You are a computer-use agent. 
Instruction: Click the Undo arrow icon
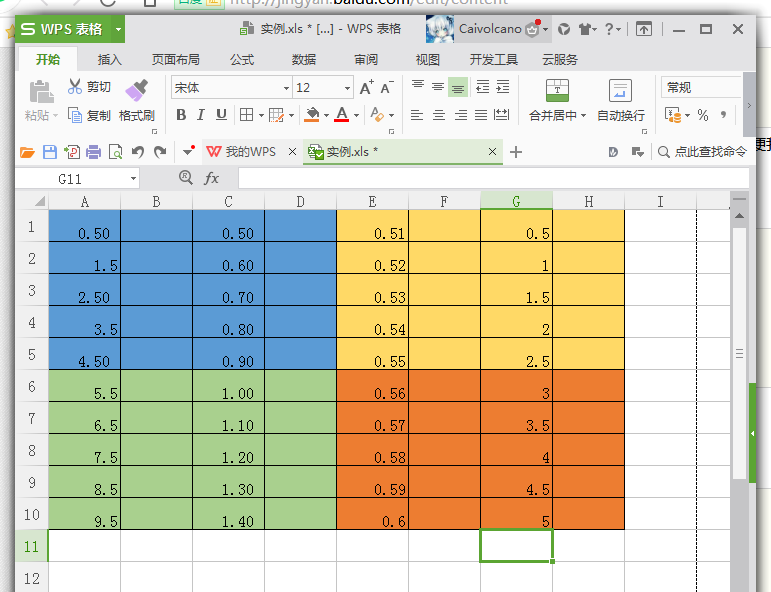click(x=138, y=152)
